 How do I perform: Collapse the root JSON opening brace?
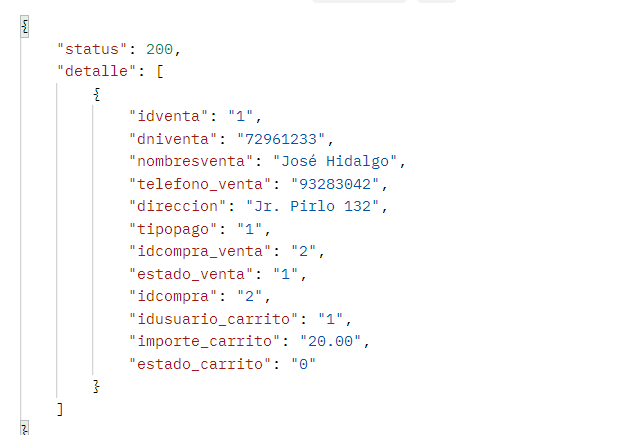point(24,24)
